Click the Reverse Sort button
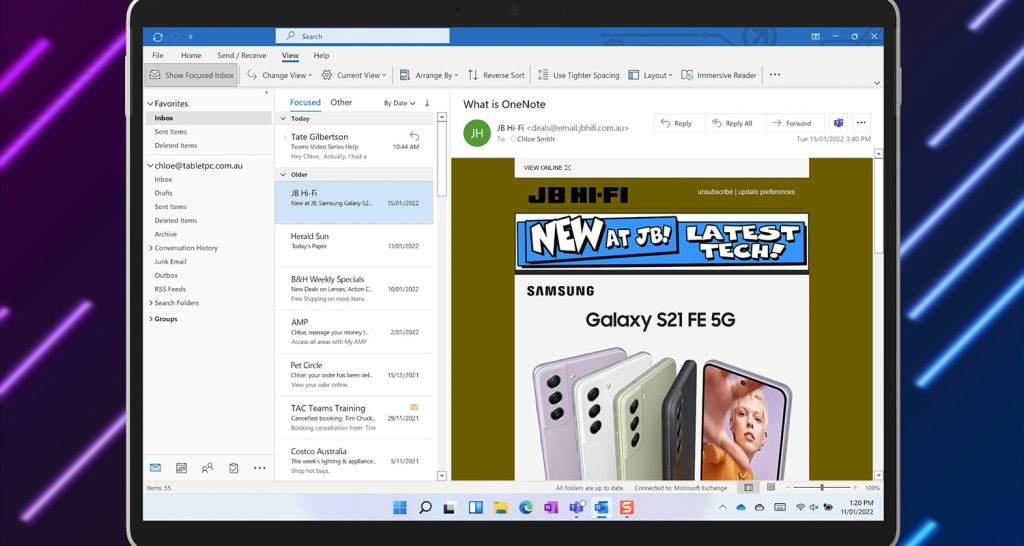Viewport: 1024px width, 546px height. click(x=496, y=75)
